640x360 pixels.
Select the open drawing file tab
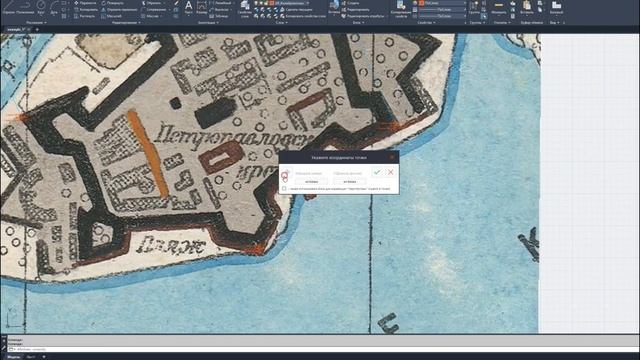coord(16,29)
